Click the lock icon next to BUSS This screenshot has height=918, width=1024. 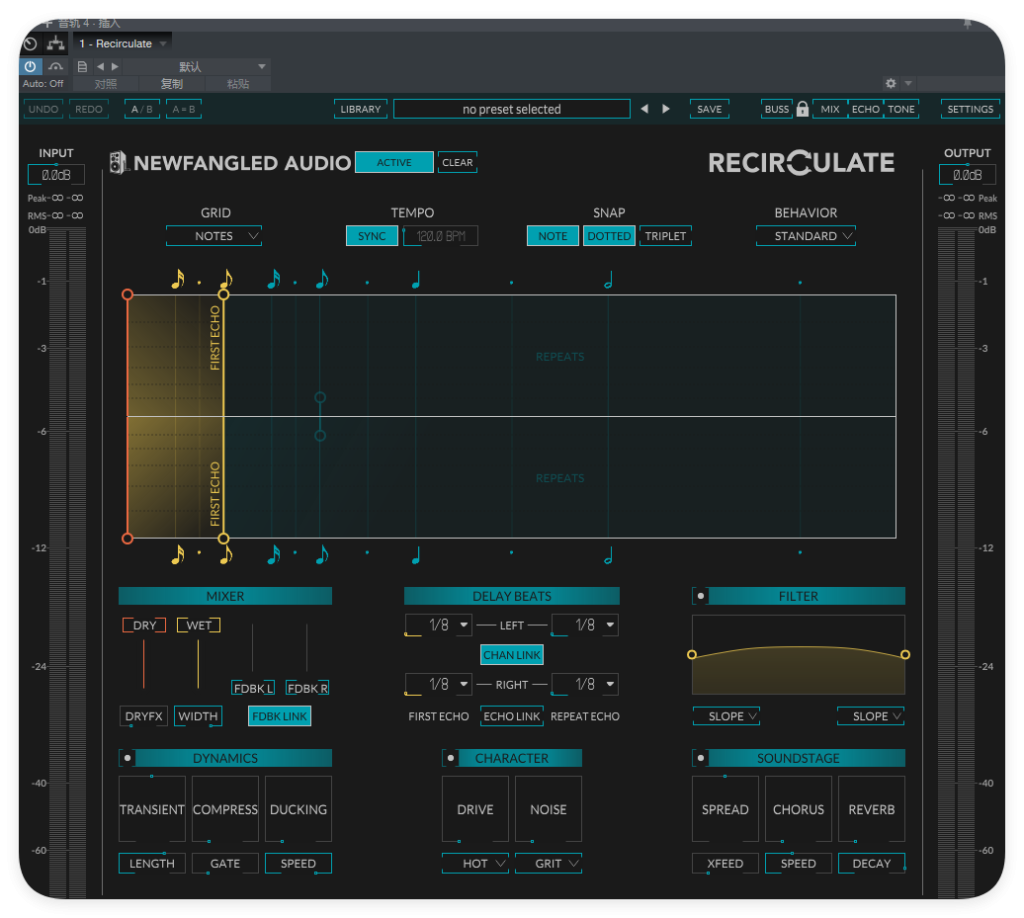tap(803, 109)
